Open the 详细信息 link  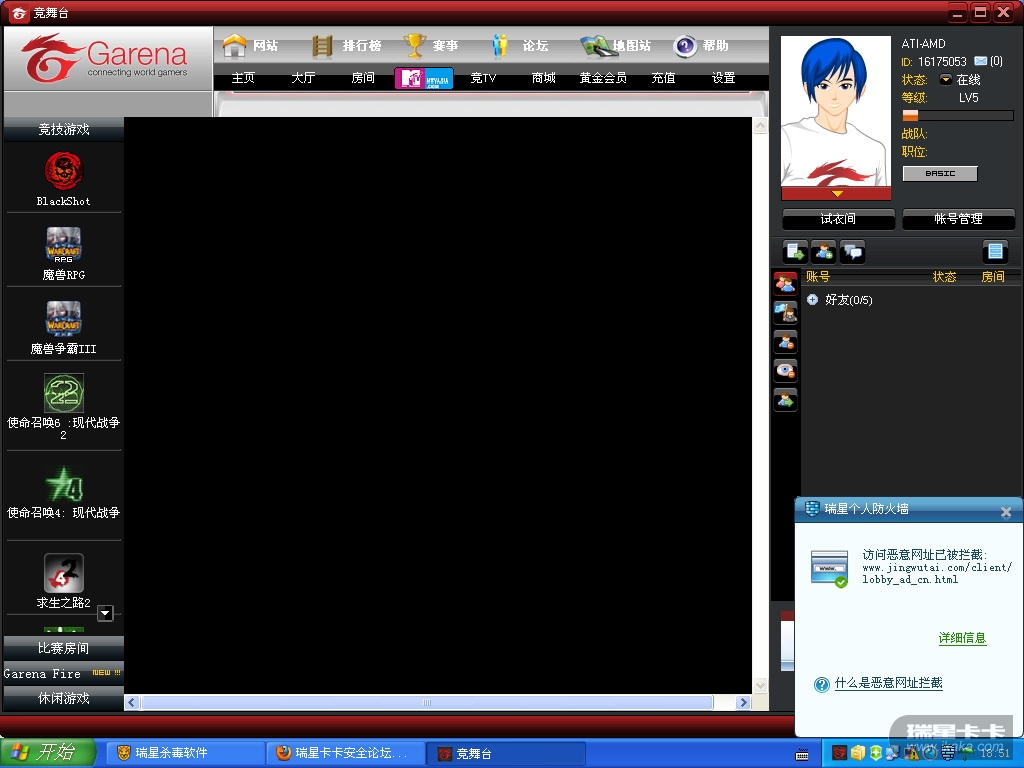click(962, 638)
